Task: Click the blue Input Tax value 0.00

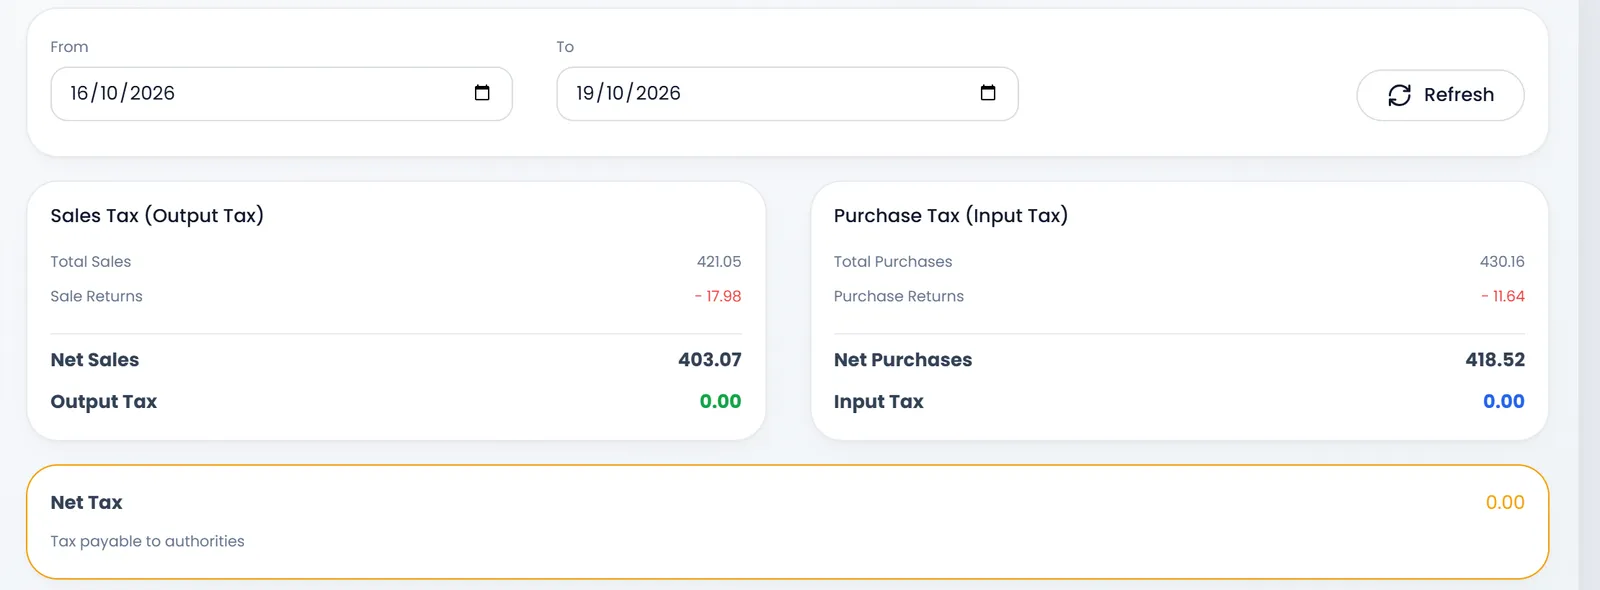Action: (1504, 402)
